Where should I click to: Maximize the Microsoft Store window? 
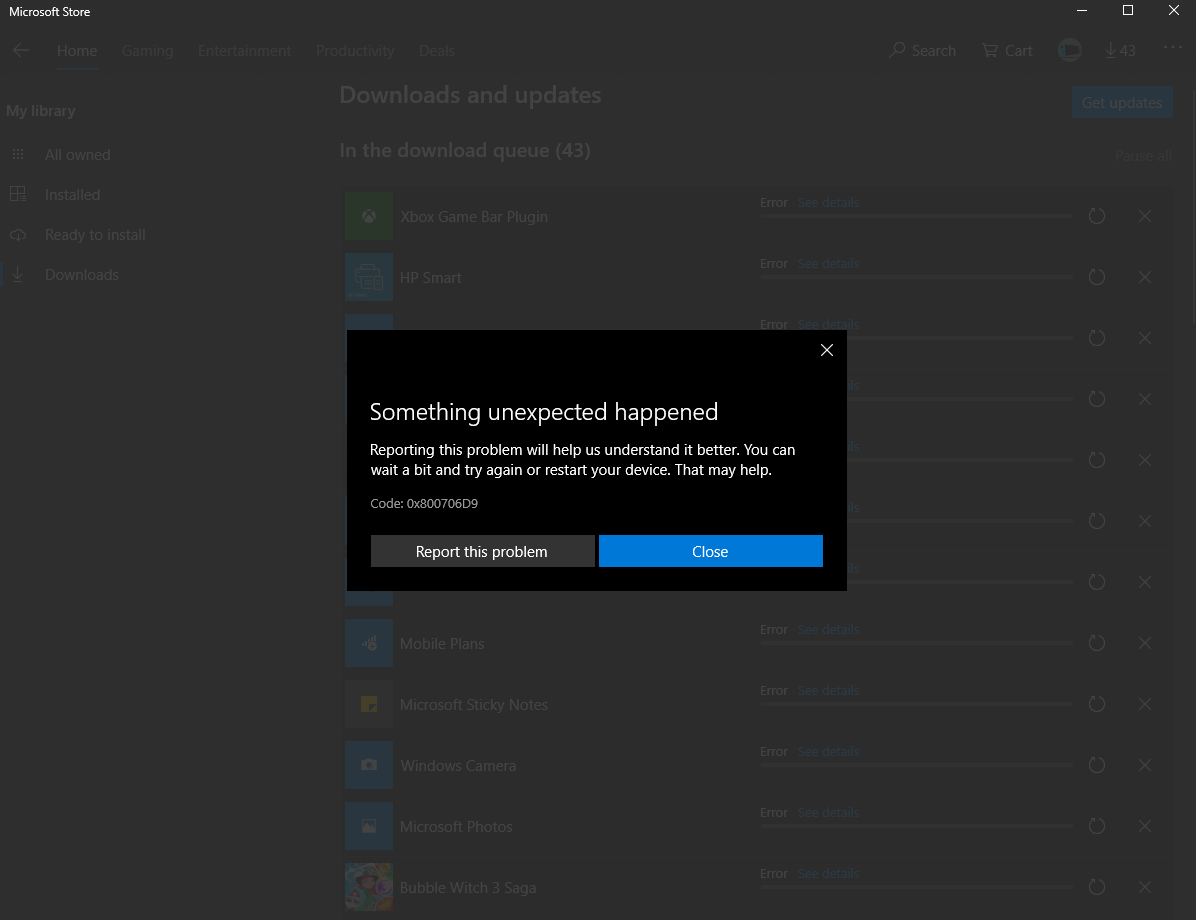1127,10
